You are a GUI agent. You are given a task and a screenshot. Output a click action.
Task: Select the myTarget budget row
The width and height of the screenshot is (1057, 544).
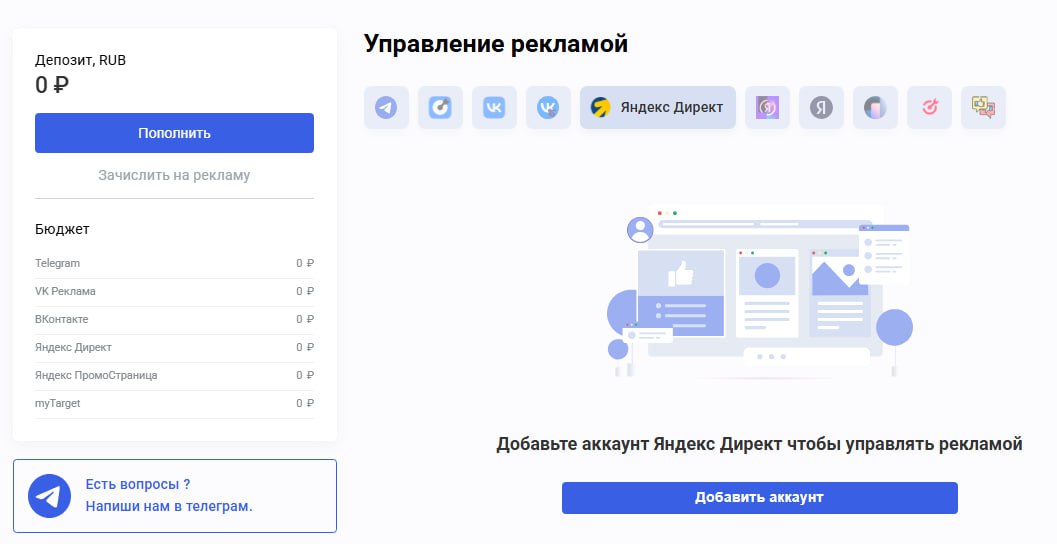click(x=175, y=404)
